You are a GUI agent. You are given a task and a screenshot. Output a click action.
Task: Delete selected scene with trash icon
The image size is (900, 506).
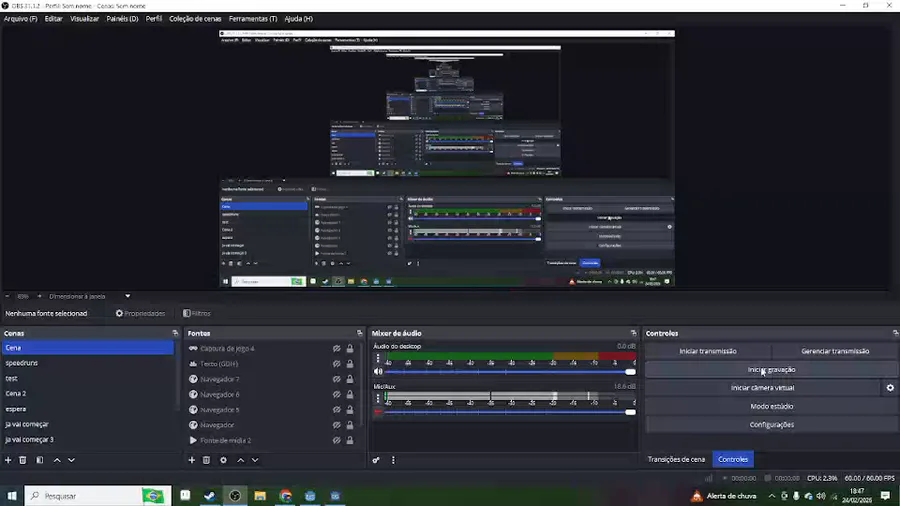tap(23, 460)
